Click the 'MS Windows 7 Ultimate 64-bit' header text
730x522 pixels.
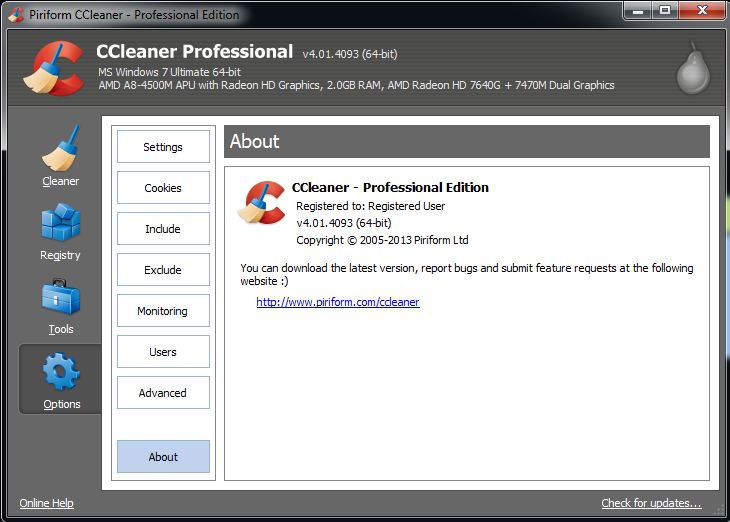(x=169, y=72)
